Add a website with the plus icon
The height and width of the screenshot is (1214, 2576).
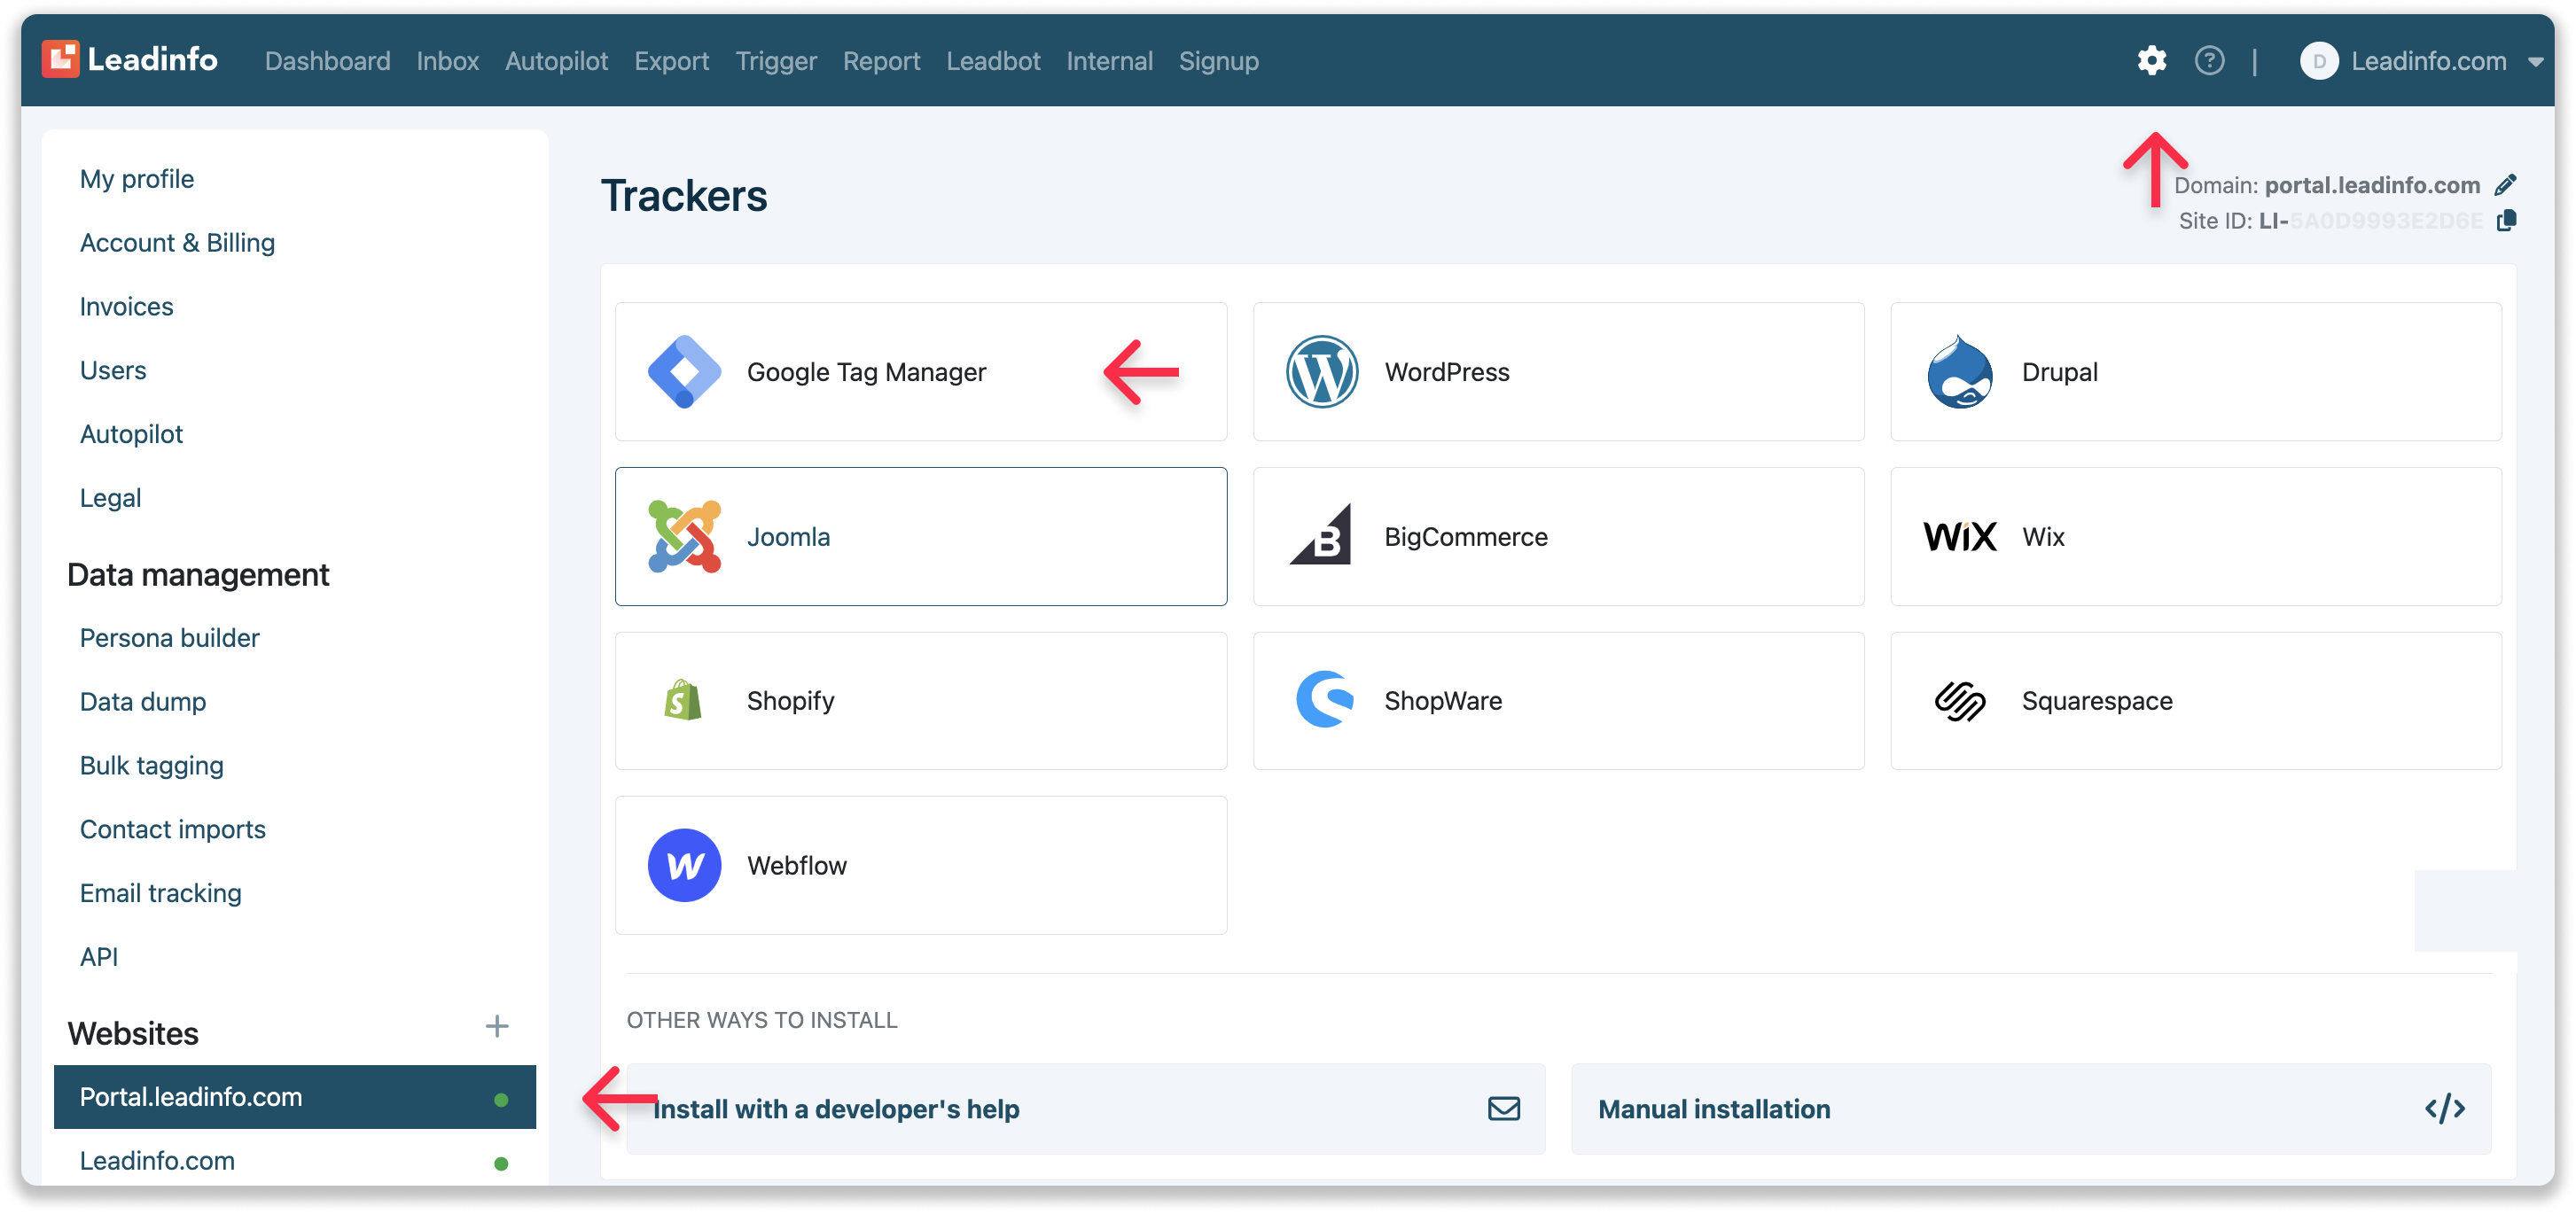pyautogui.click(x=496, y=1026)
